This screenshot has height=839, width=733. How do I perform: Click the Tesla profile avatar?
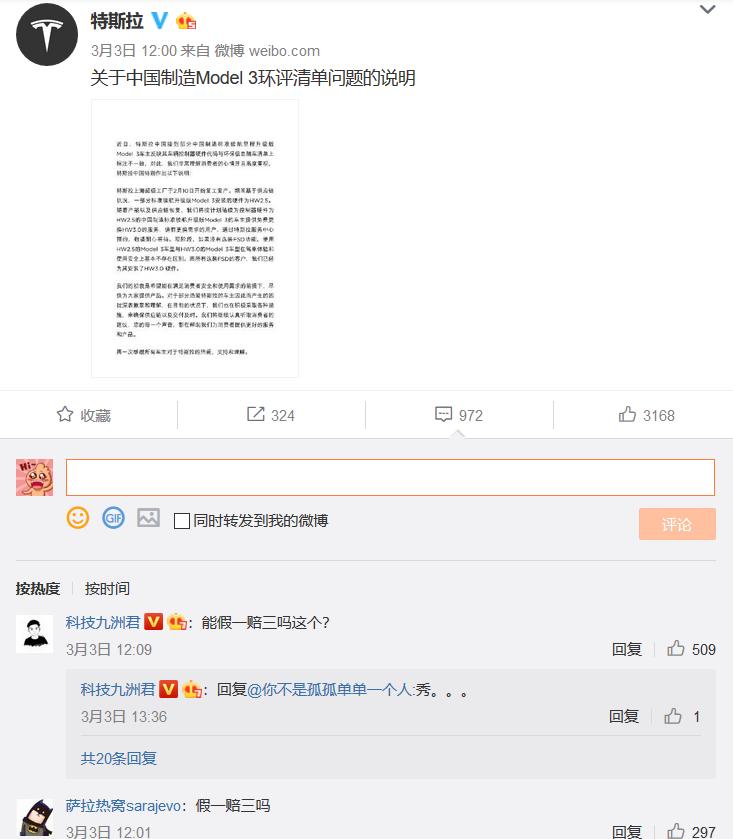pyautogui.click(x=47, y=35)
